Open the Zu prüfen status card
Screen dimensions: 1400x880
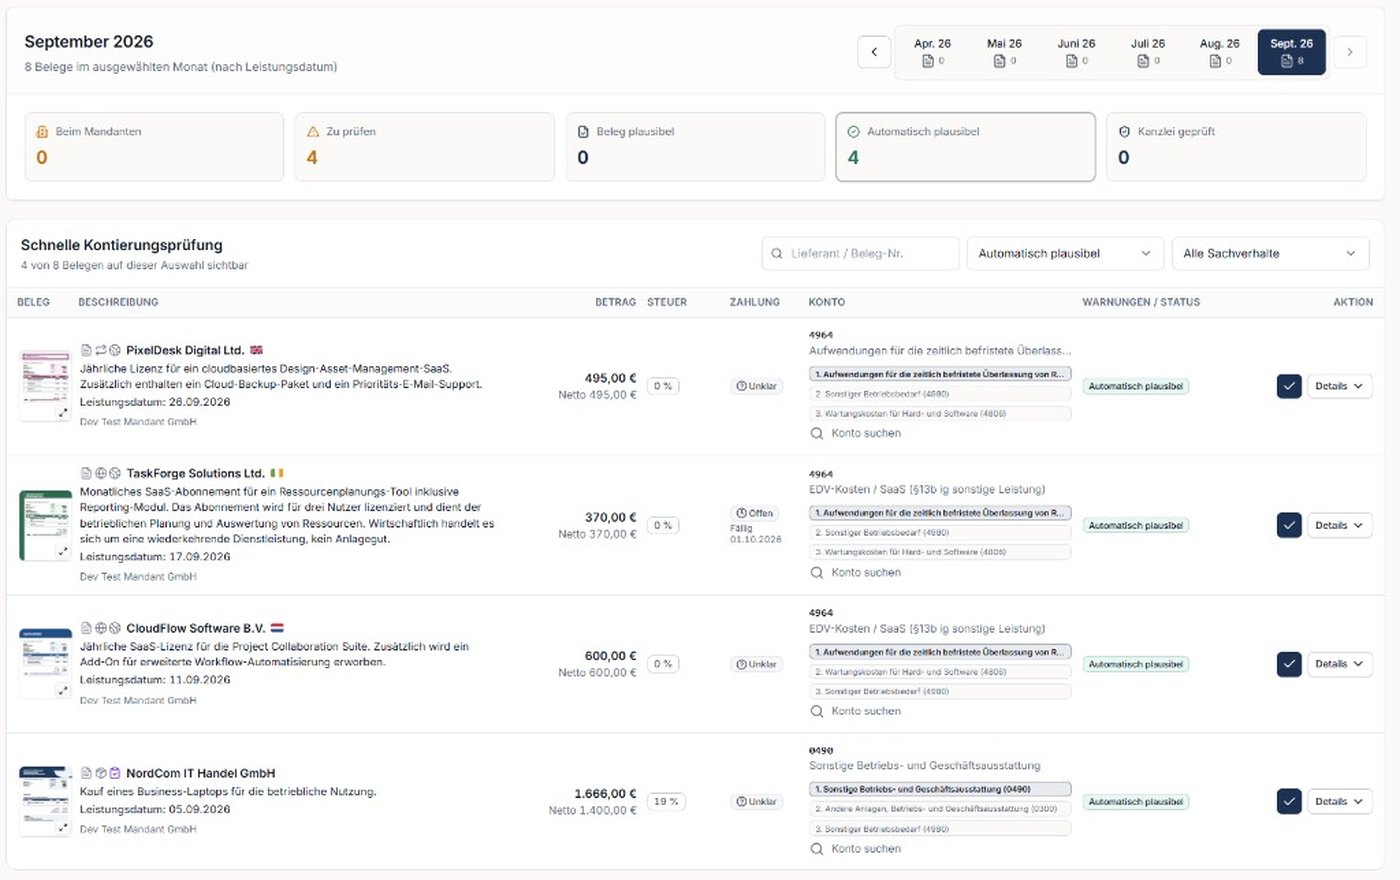(x=424, y=147)
